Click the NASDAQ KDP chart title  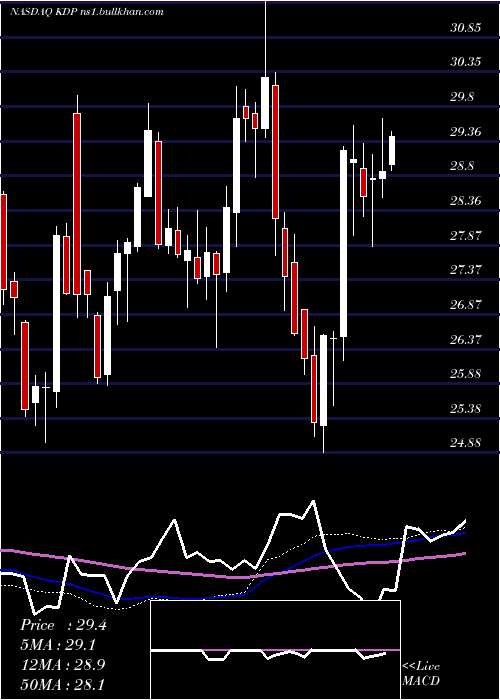tap(86, 12)
